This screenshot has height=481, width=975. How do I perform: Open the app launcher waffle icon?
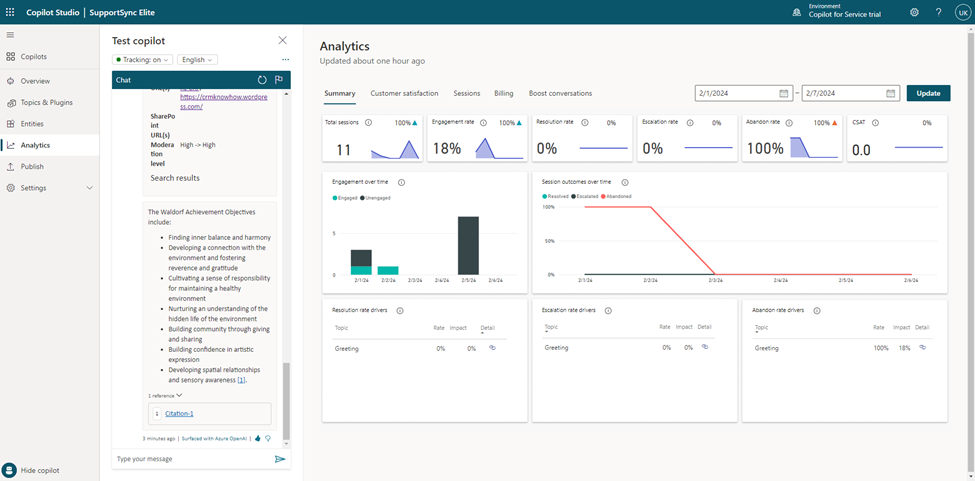click(x=10, y=12)
